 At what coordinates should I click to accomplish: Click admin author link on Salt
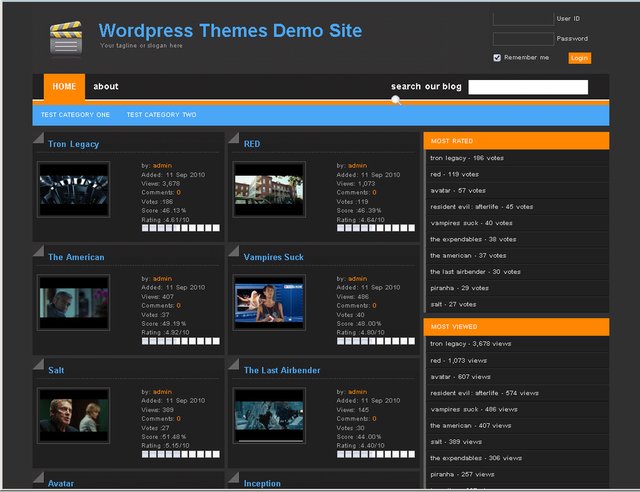click(x=162, y=392)
